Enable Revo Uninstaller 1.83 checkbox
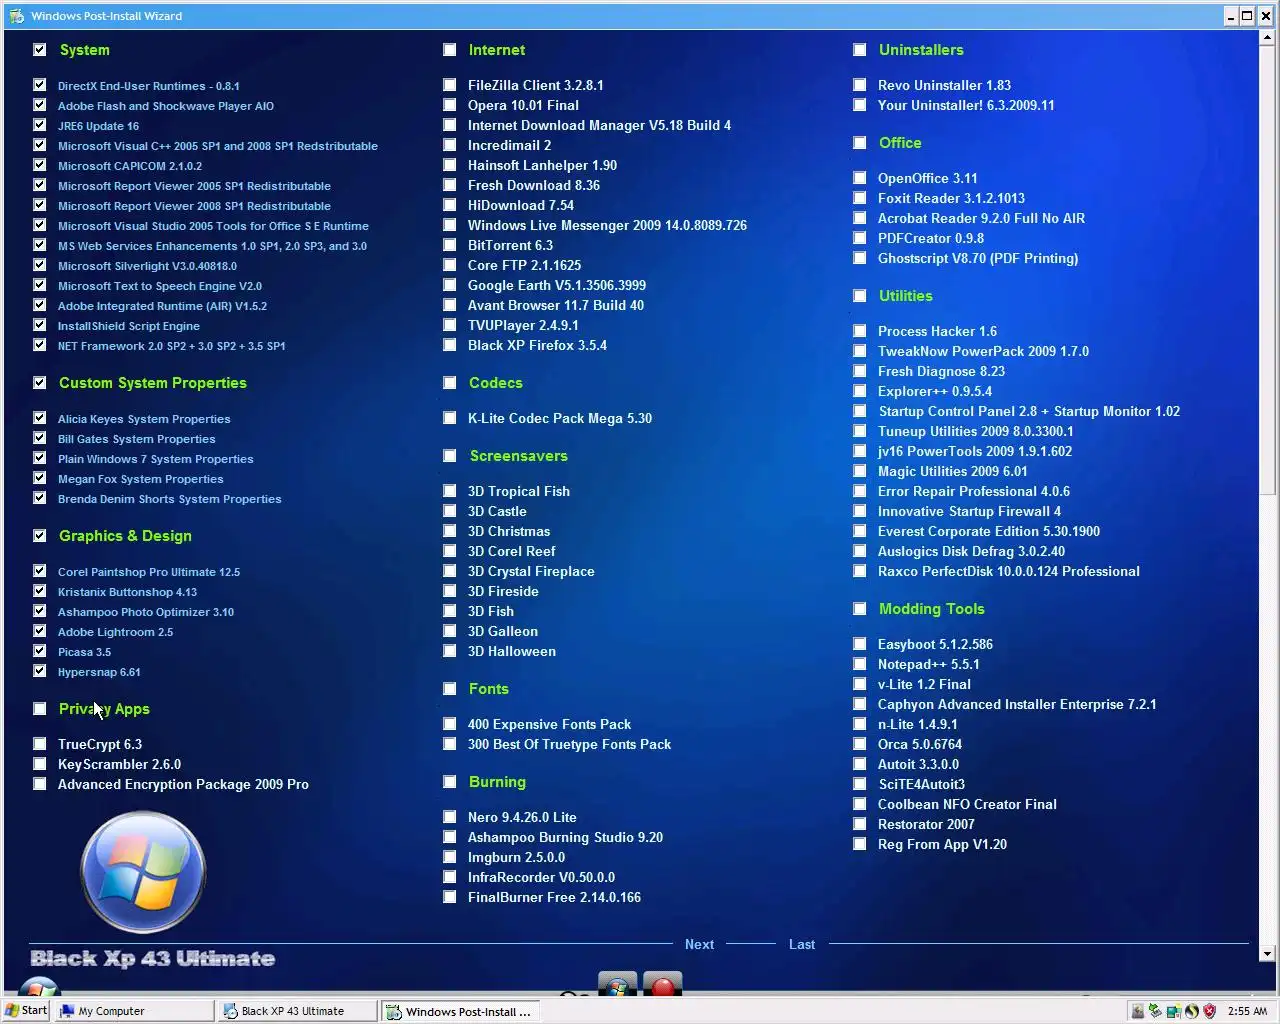 pos(859,85)
